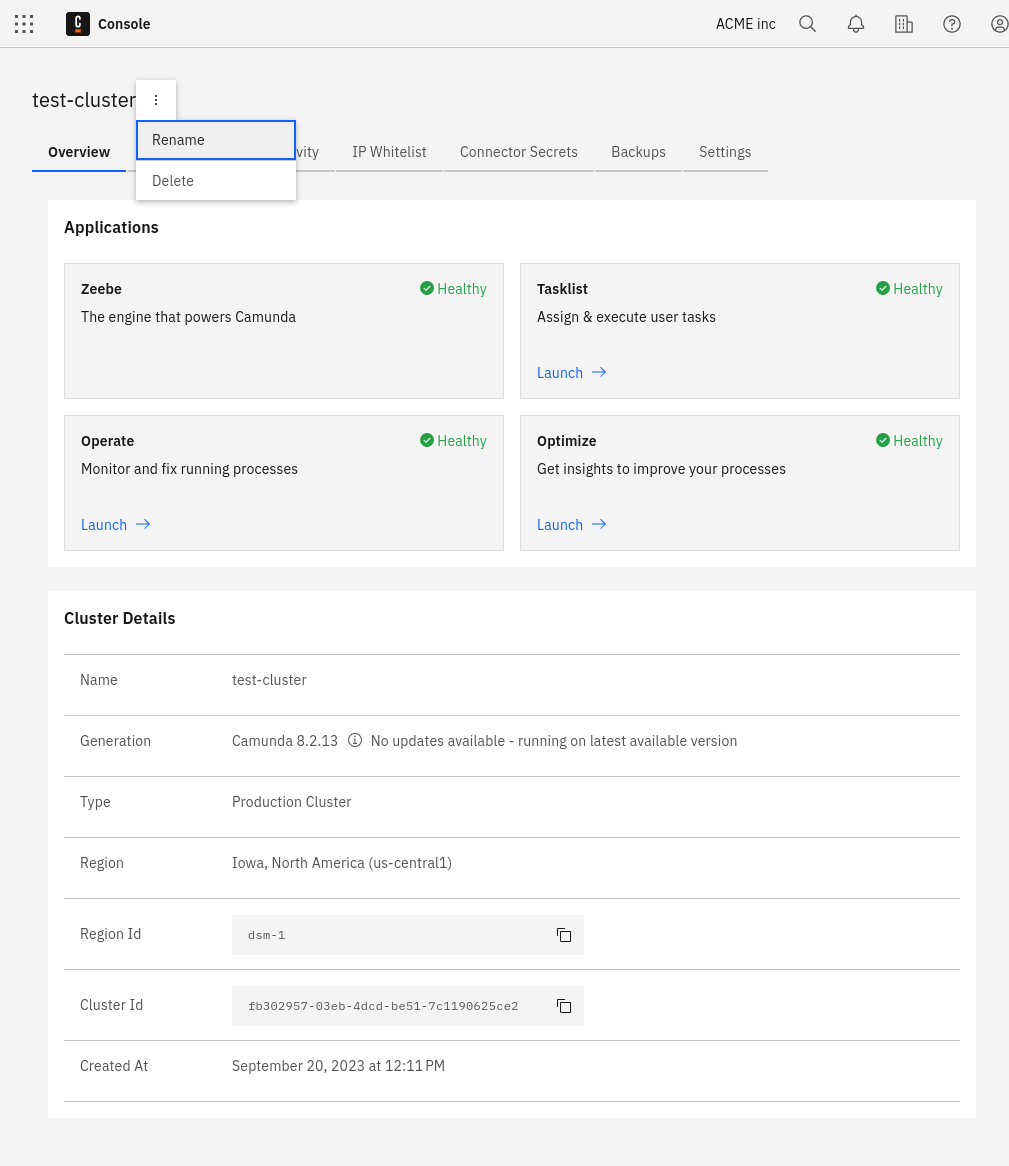The height and width of the screenshot is (1166, 1009).
Task: Click the Tasklist Healthy check icon
Action: tap(883, 288)
